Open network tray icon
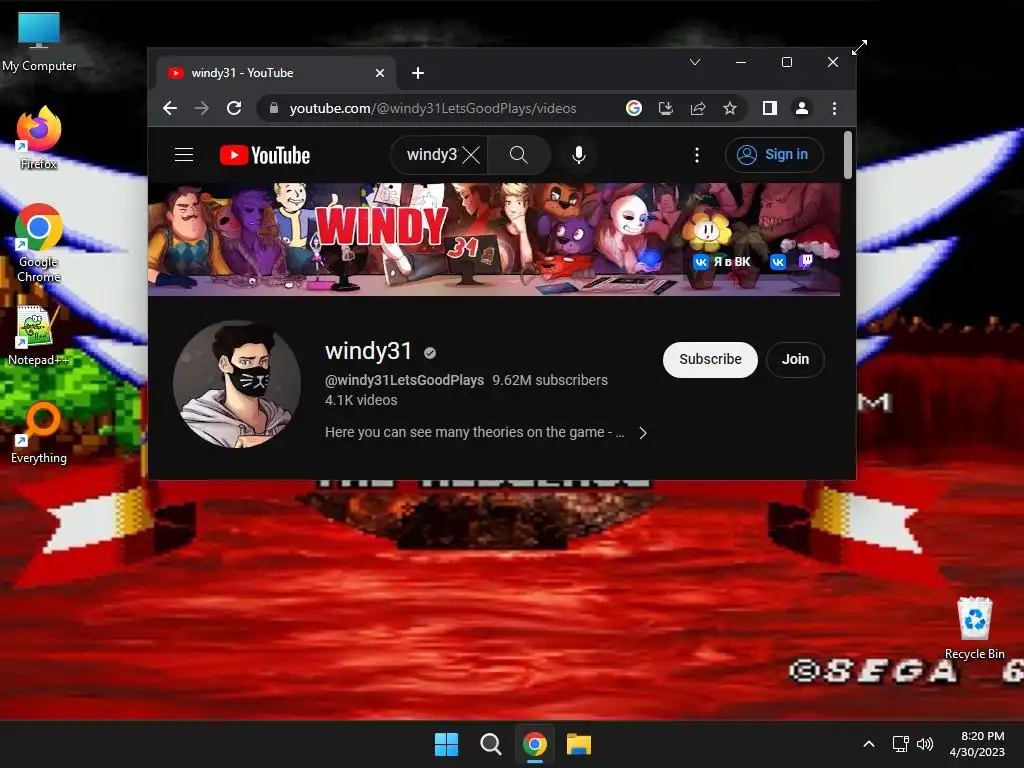The height and width of the screenshot is (768, 1024). (x=901, y=744)
